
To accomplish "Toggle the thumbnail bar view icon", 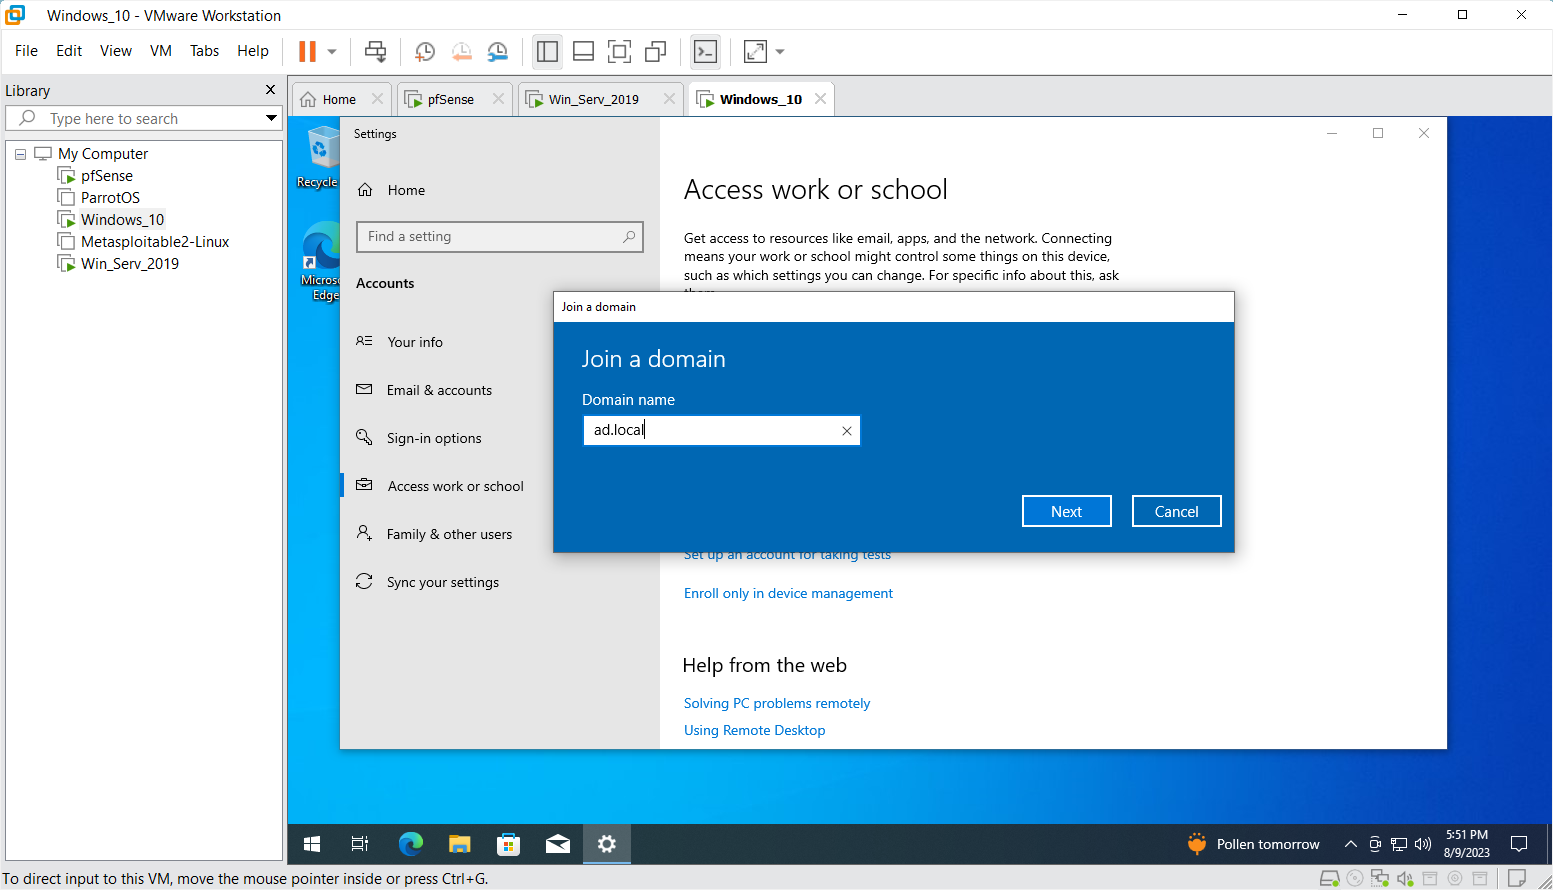I will (583, 52).
